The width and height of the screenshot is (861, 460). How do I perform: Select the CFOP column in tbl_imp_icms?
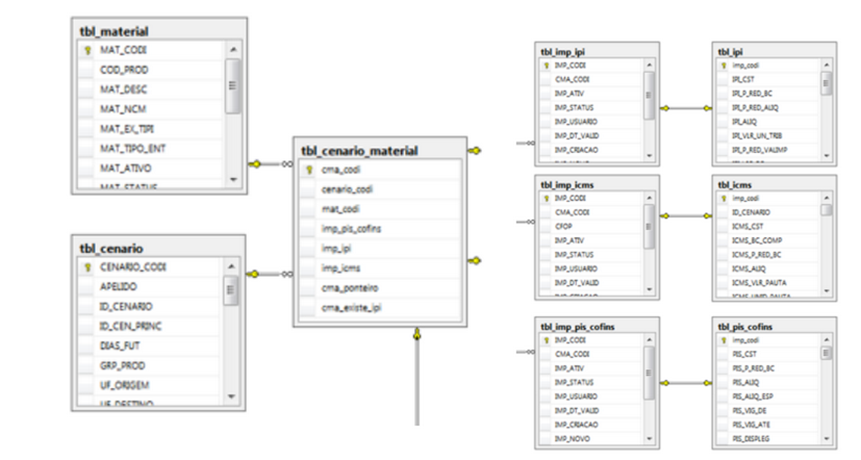(590, 226)
